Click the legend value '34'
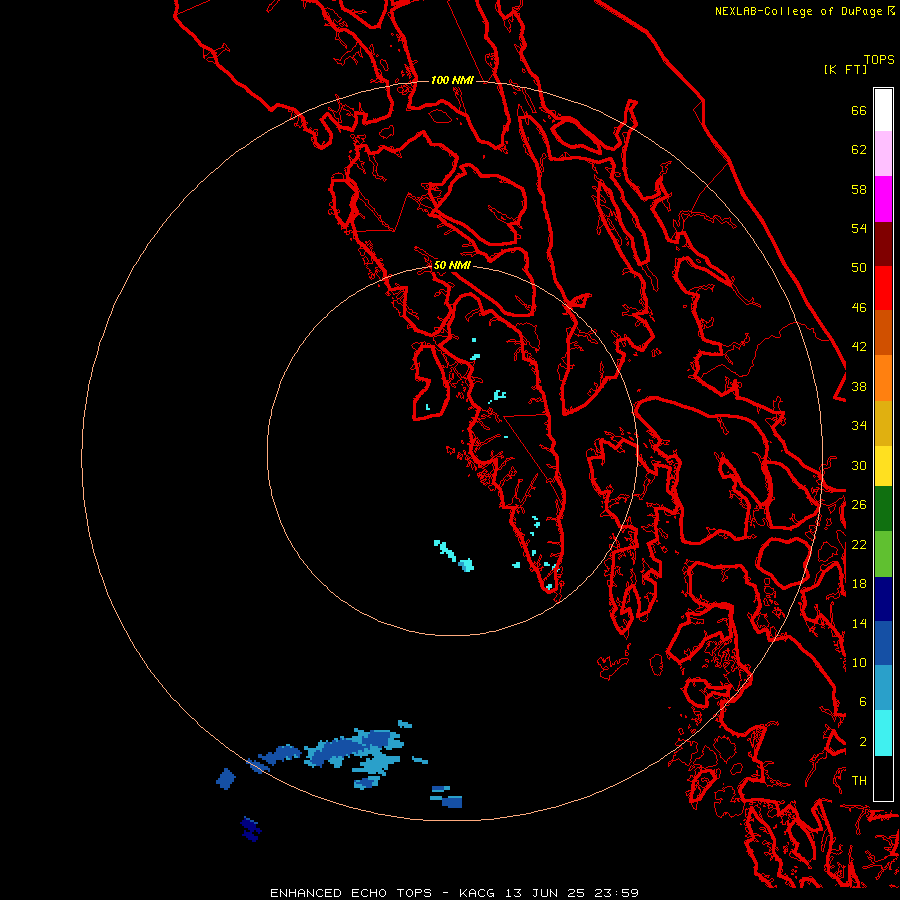 (x=859, y=426)
